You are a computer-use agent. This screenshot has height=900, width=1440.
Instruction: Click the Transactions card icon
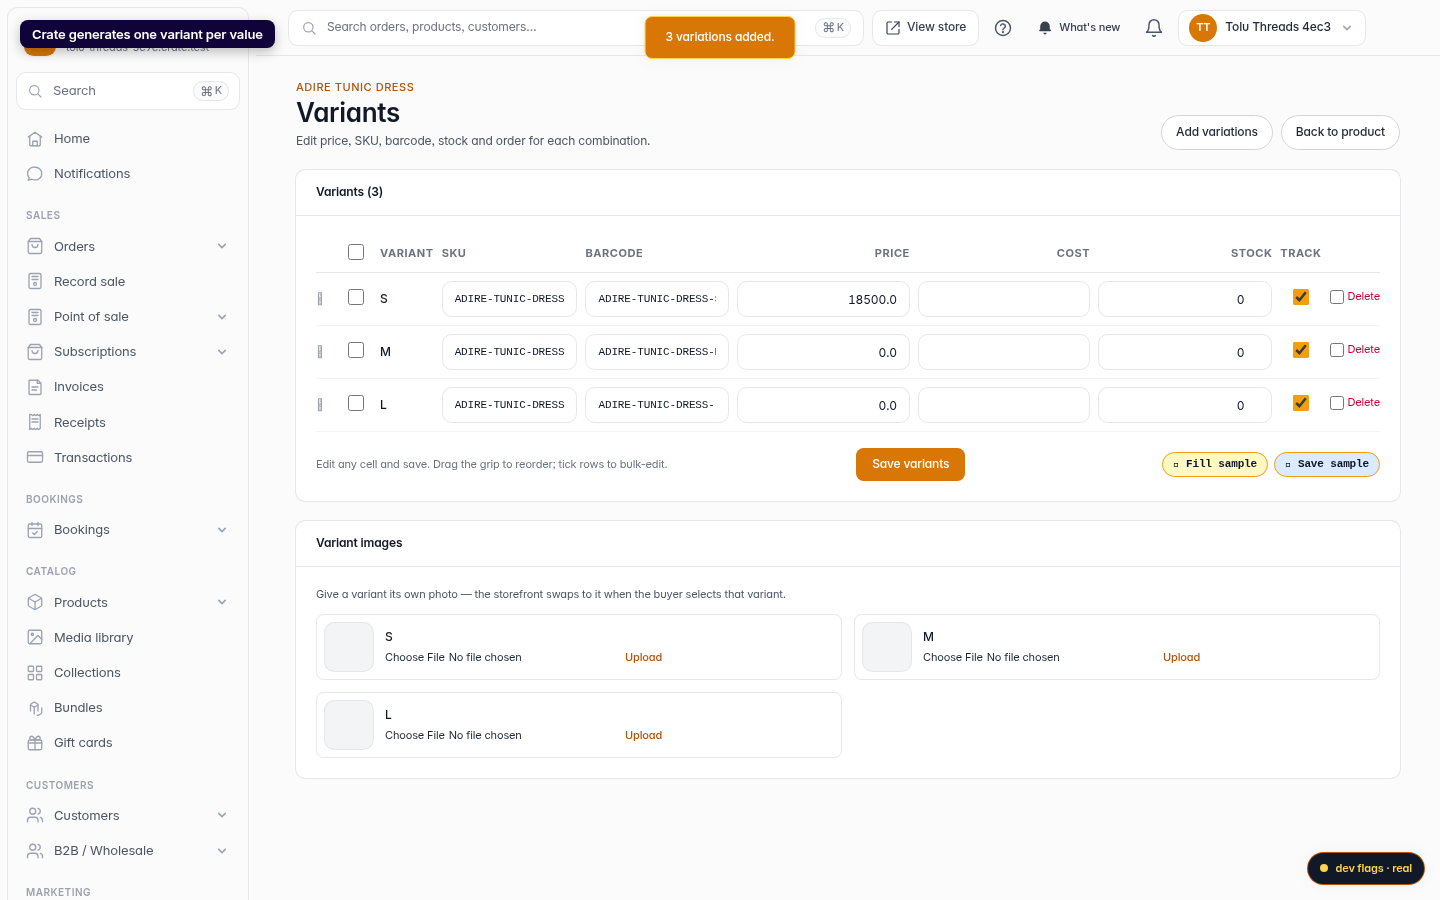(x=35, y=458)
